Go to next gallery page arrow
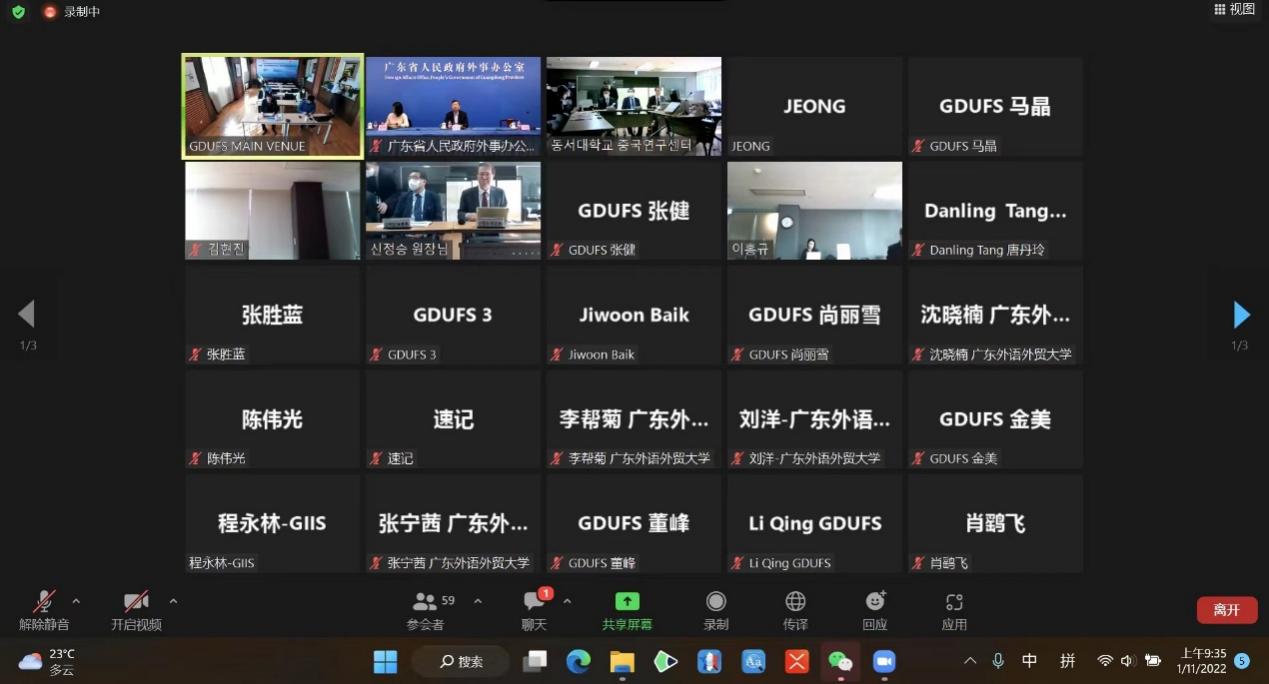Image resolution: width=1269 pixels, height=684 pixels. coord(1241,315)
